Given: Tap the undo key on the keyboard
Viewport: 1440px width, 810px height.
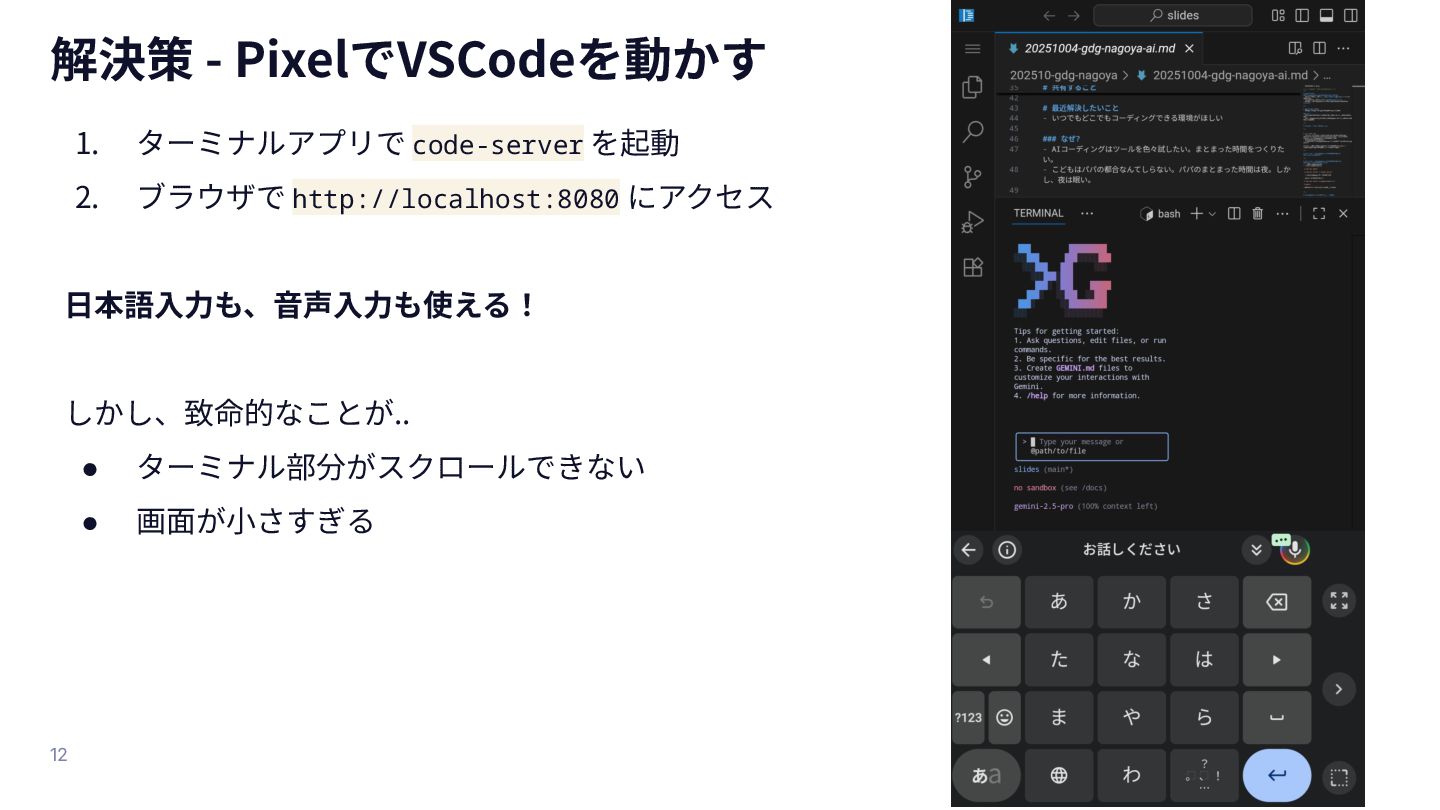Looking at the screenshot, I should [987, 602].
